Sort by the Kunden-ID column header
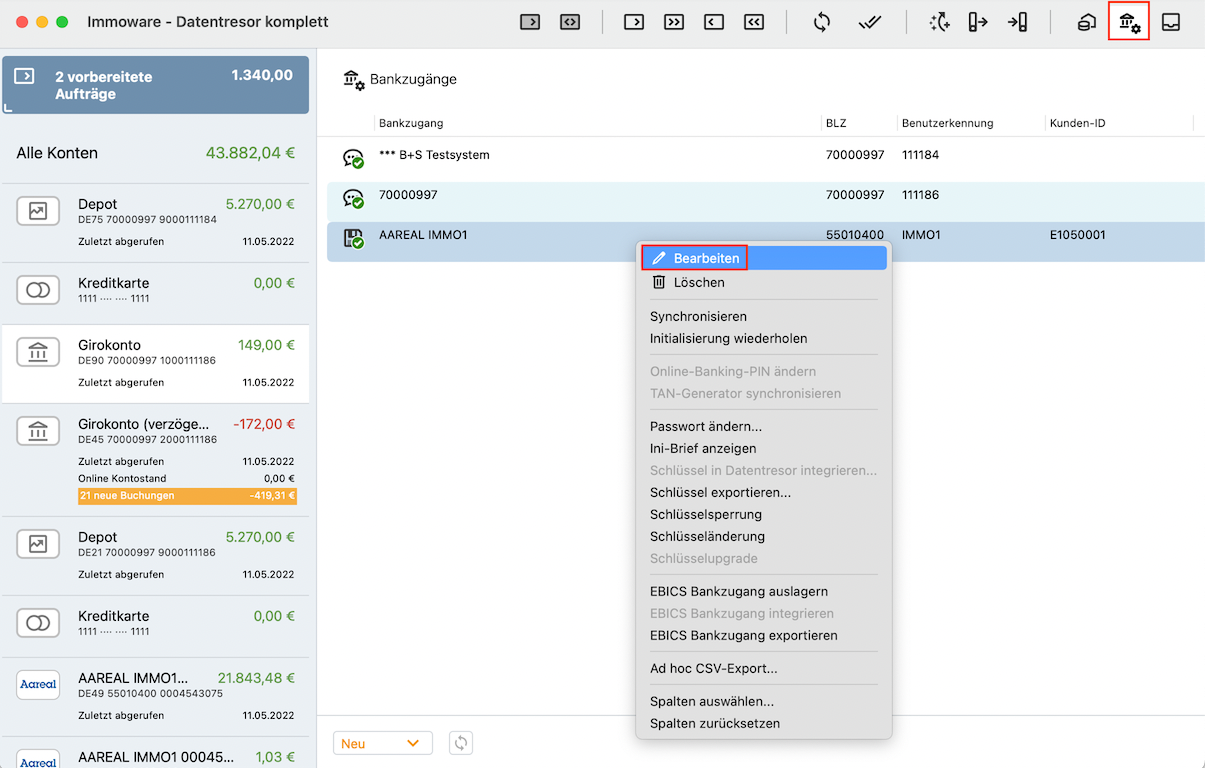Image resolution: width=1205 pixels, height=768 pixels. coord(1119,123)
